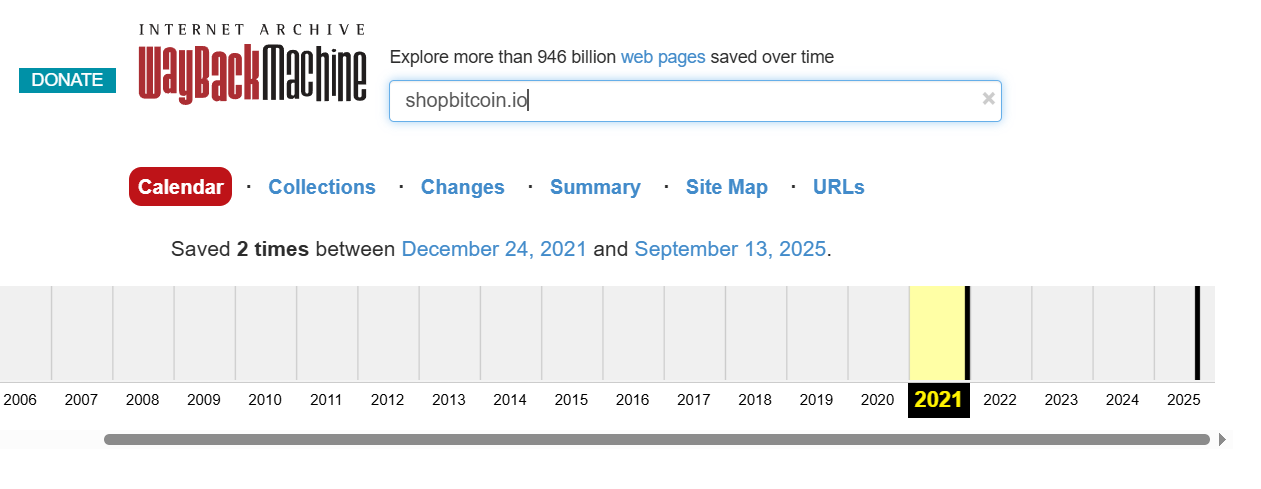Select the highlighted 2021 year label
This screenshot has width=1261, height=489.
click(938, 401)
